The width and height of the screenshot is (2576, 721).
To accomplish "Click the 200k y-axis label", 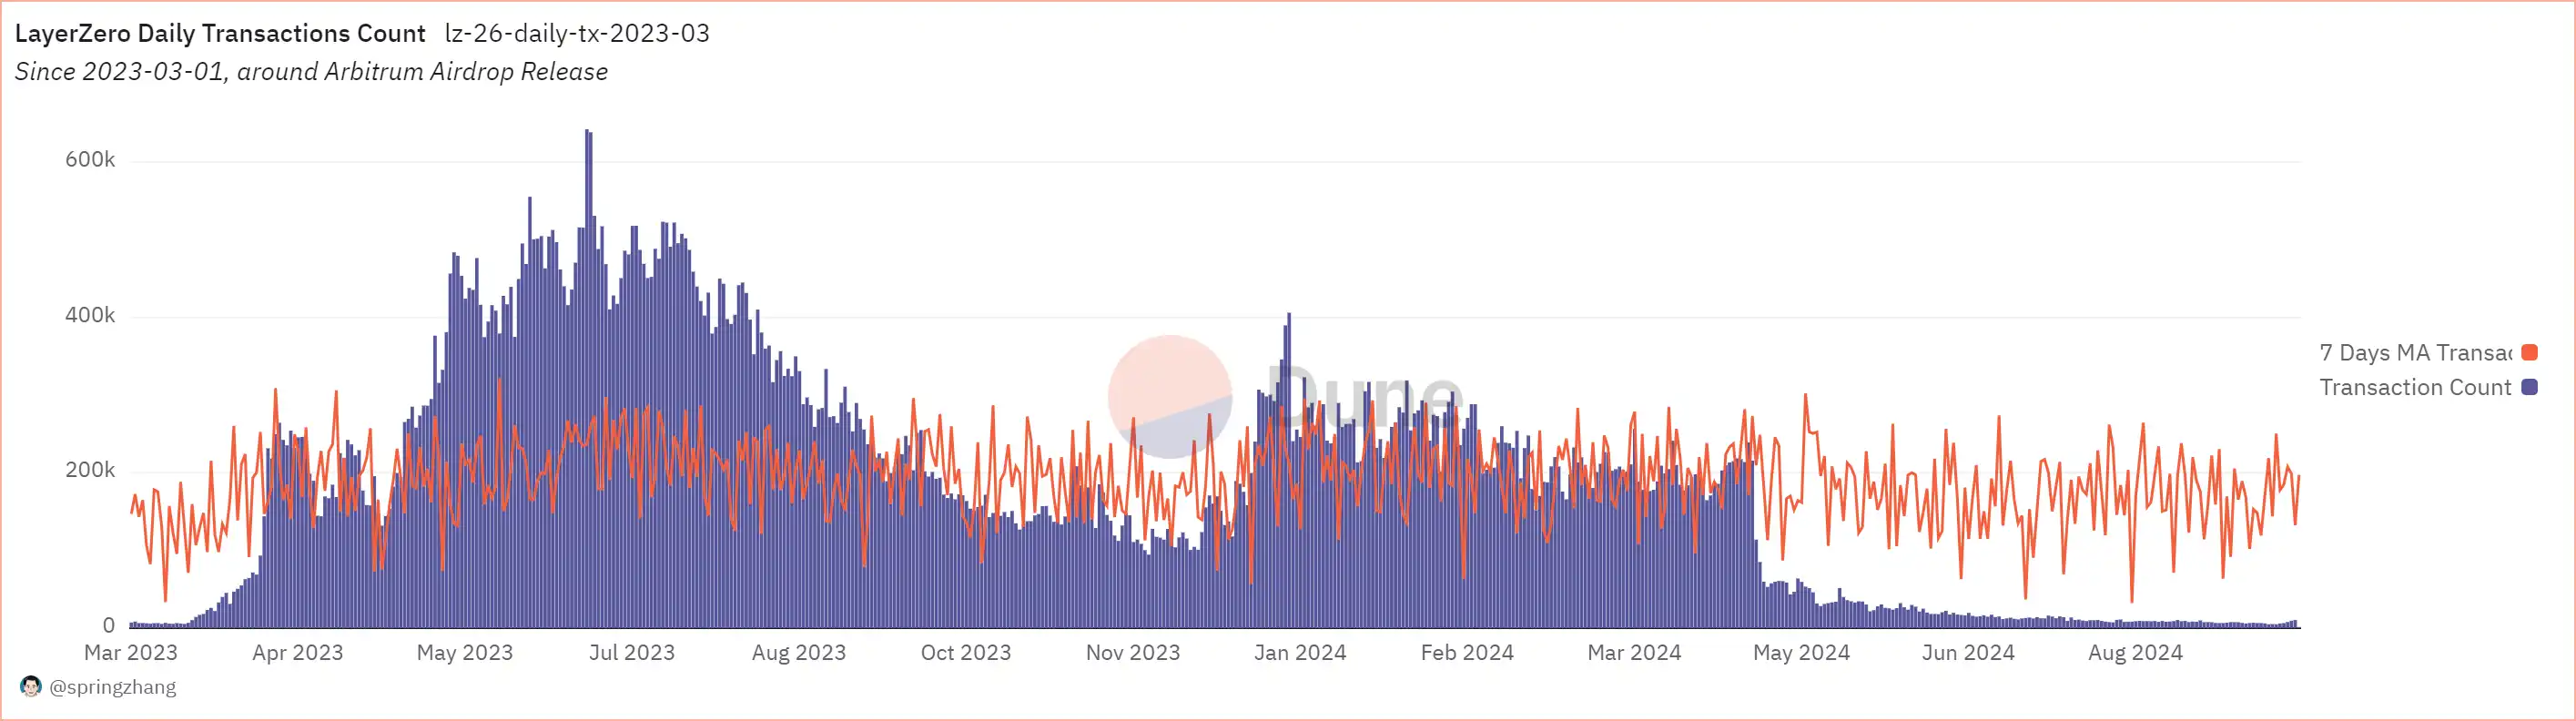I will pyautogui.click(x=90, y=470).
